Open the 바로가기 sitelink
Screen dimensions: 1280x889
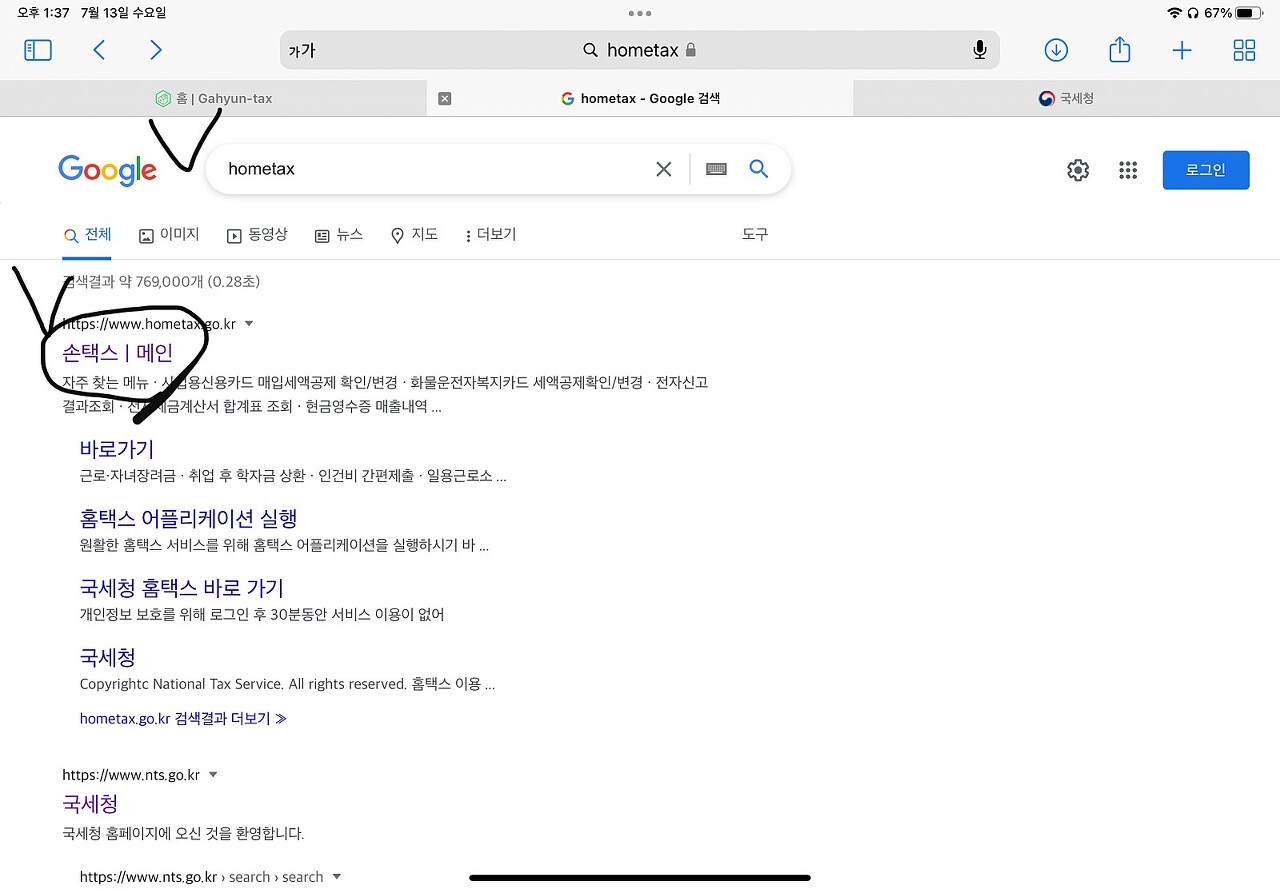(117, 449)
